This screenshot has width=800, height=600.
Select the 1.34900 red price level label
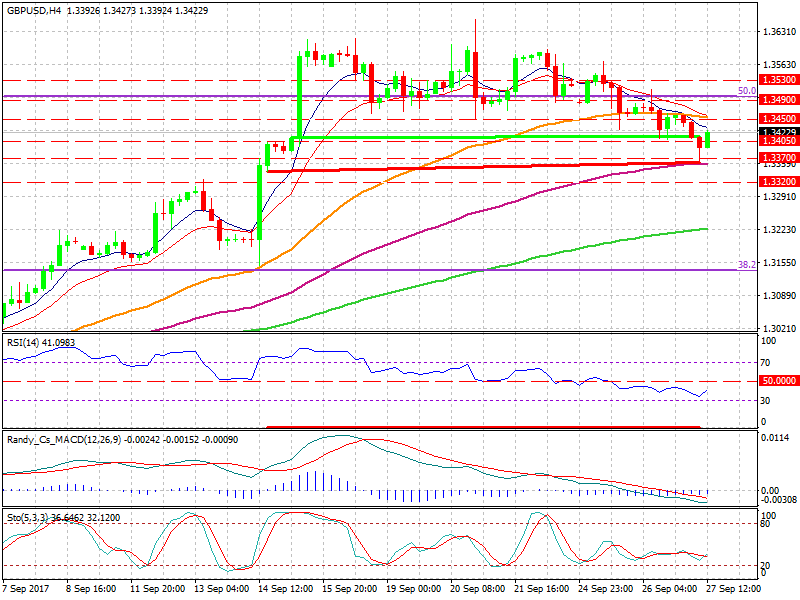click(x=778, y=100)
